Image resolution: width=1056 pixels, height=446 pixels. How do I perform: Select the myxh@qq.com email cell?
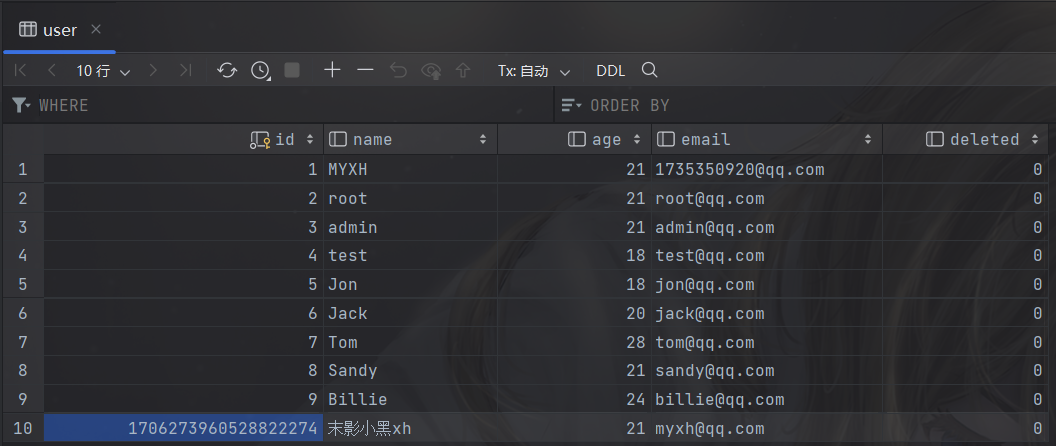766,428
